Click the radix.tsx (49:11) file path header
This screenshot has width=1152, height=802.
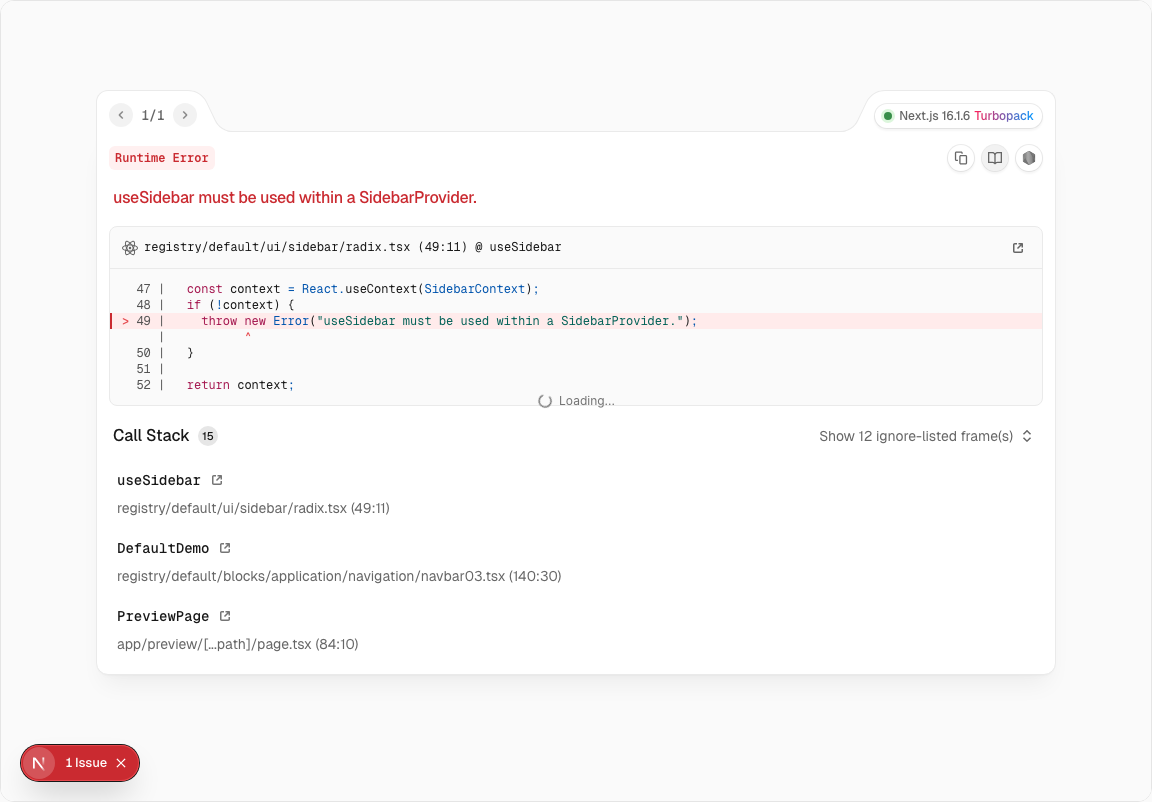[x=352, y=247]
